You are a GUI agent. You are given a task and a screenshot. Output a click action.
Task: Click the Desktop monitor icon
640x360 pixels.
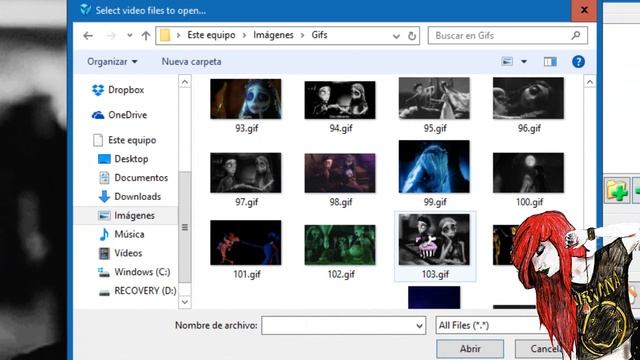(104, 159)
